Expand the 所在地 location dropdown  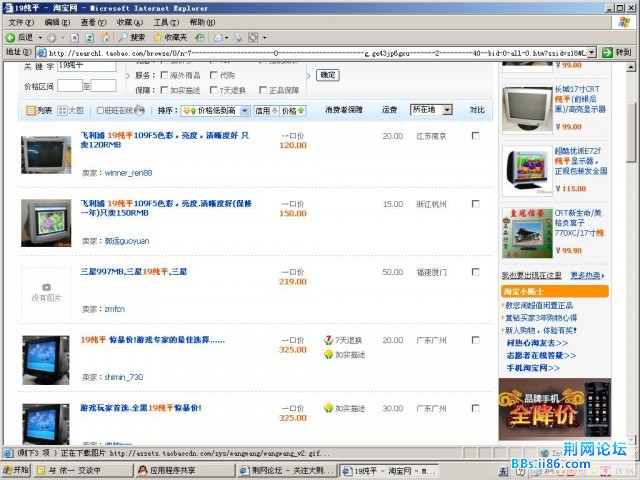click(447, 110)
